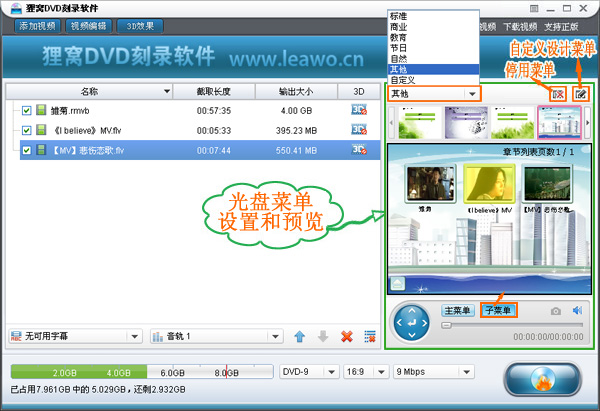Screen dimensions: 600x411
Task: Toggle 3D icon for 推荐.rmvb row
Action: tap(359, 110)
